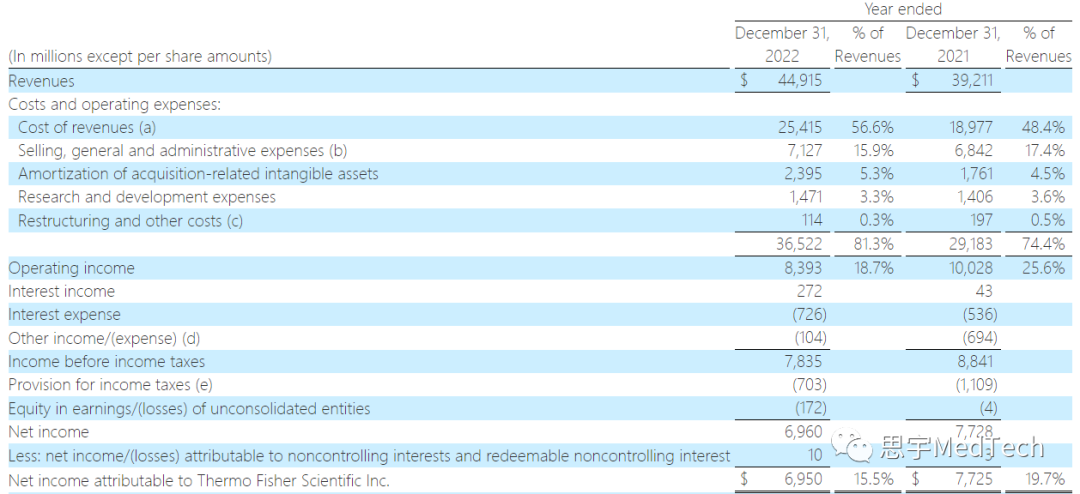Viewport: 1080px width, 494px height.
Task: Click the Interest expense row label
Action: click(64, 315)
